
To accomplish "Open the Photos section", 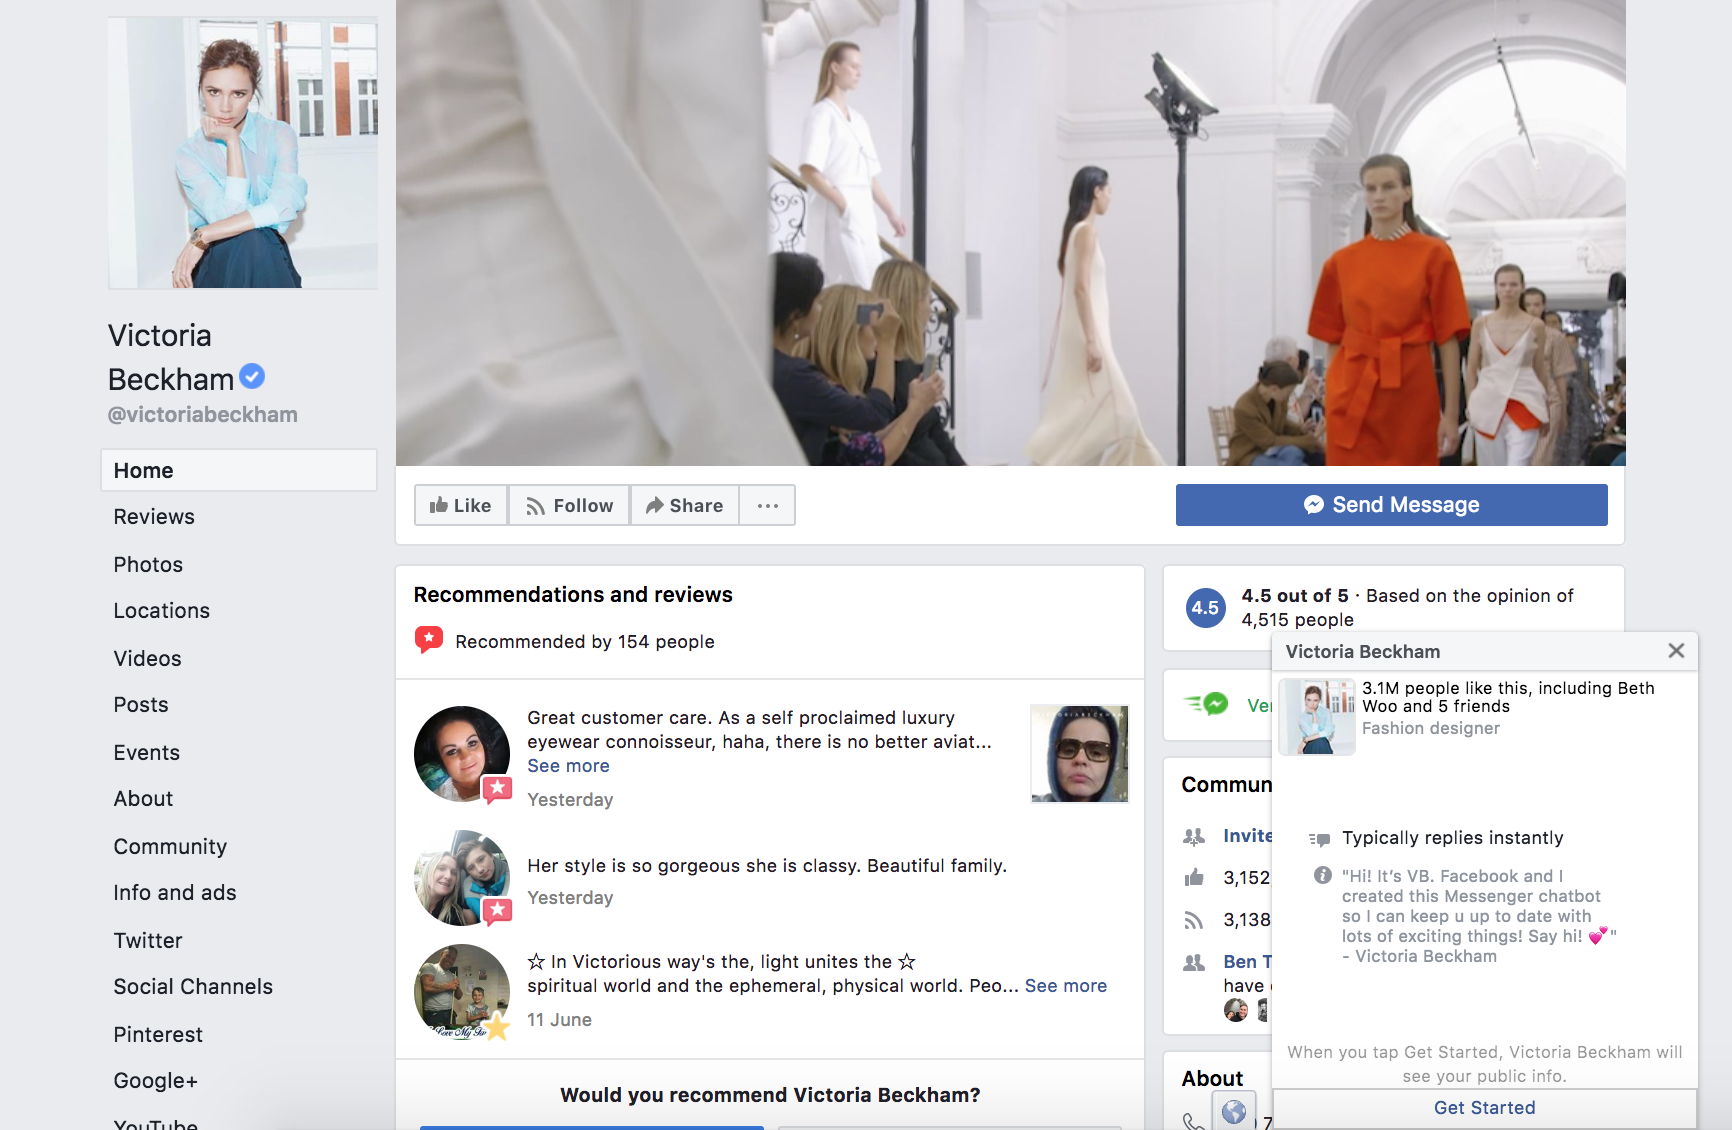I will [x=148, y=565].
